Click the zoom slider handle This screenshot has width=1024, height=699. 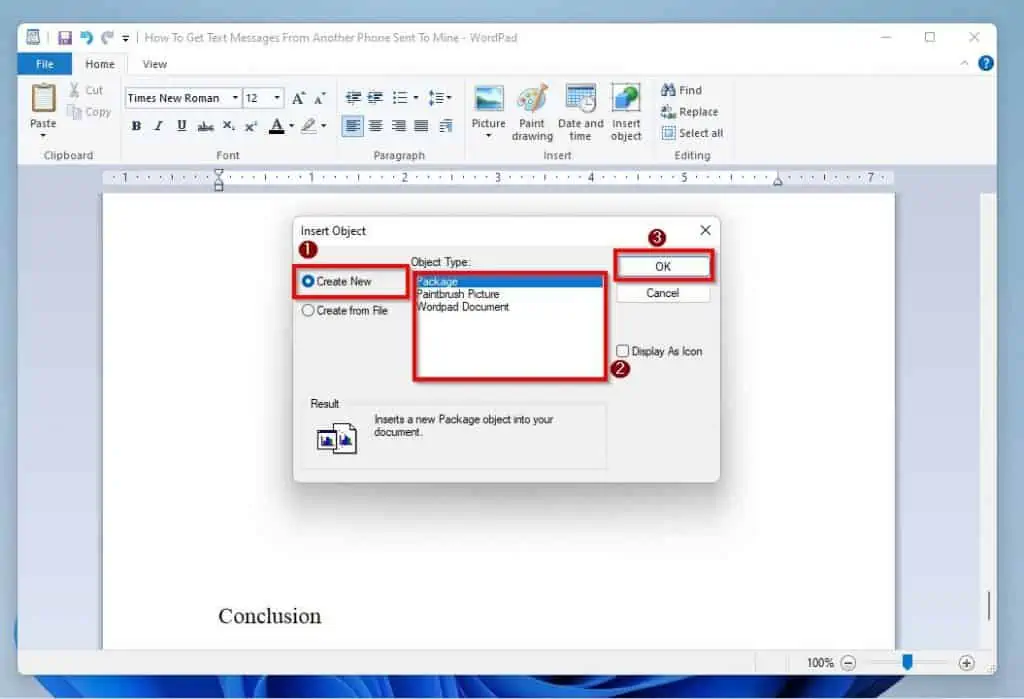pos(907,662)
